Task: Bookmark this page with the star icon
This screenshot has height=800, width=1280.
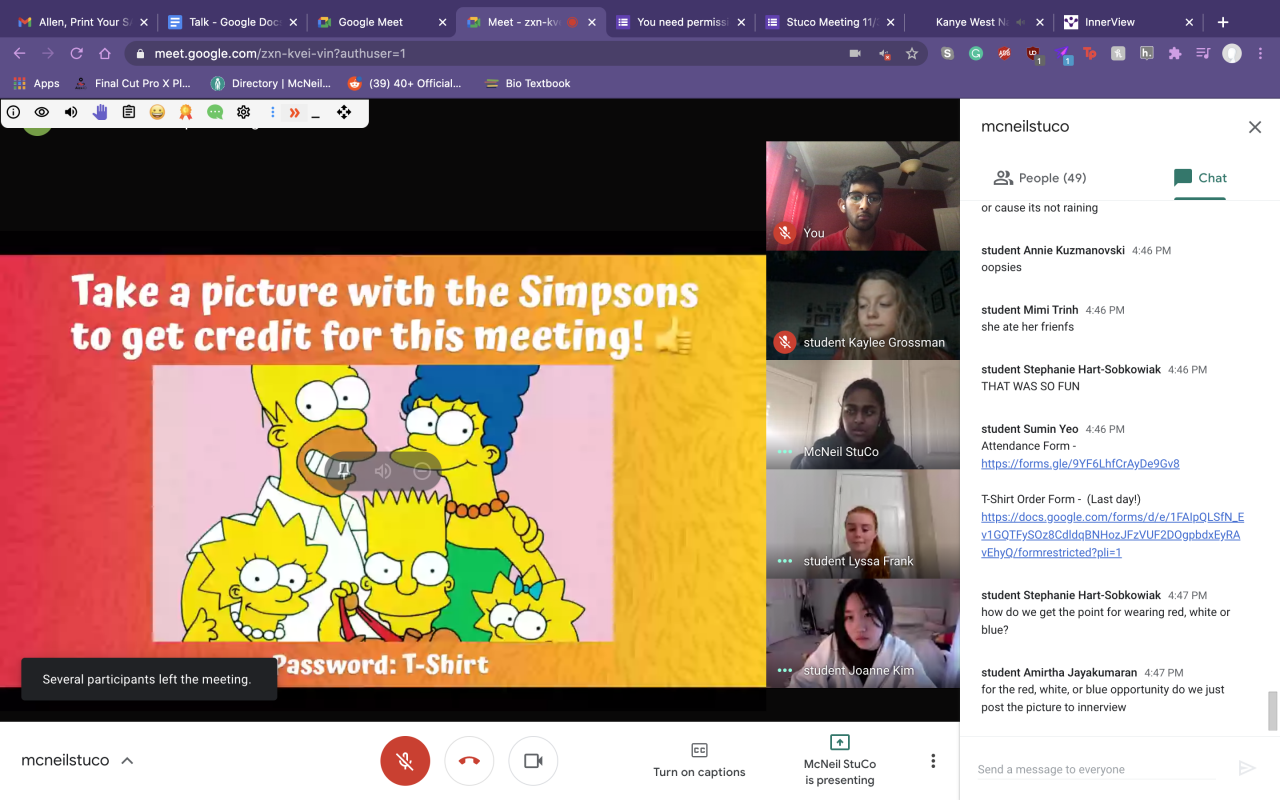Action: click(x=912, y=54)
